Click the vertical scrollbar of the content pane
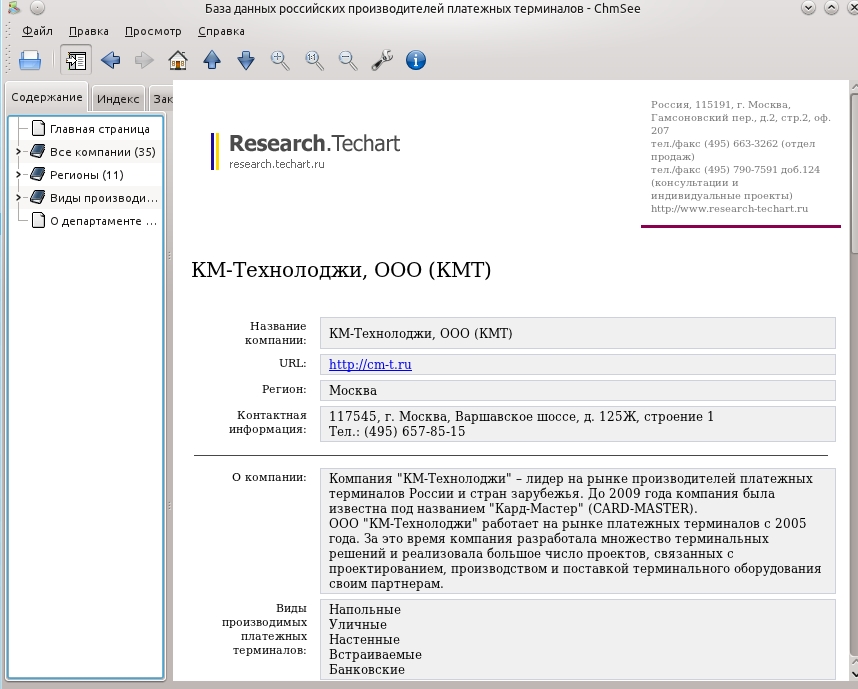The image size is (858, 689). coord(854,171)
